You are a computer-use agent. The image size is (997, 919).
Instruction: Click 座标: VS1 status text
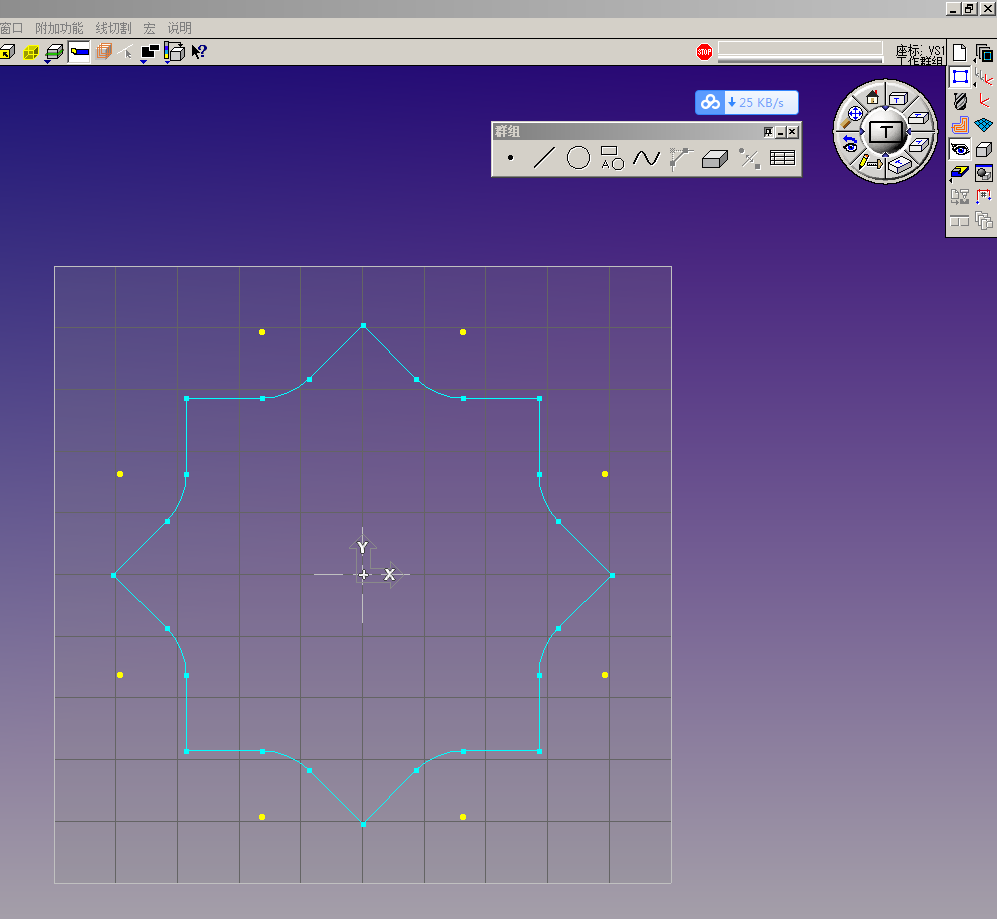click(x=921, y=50)
